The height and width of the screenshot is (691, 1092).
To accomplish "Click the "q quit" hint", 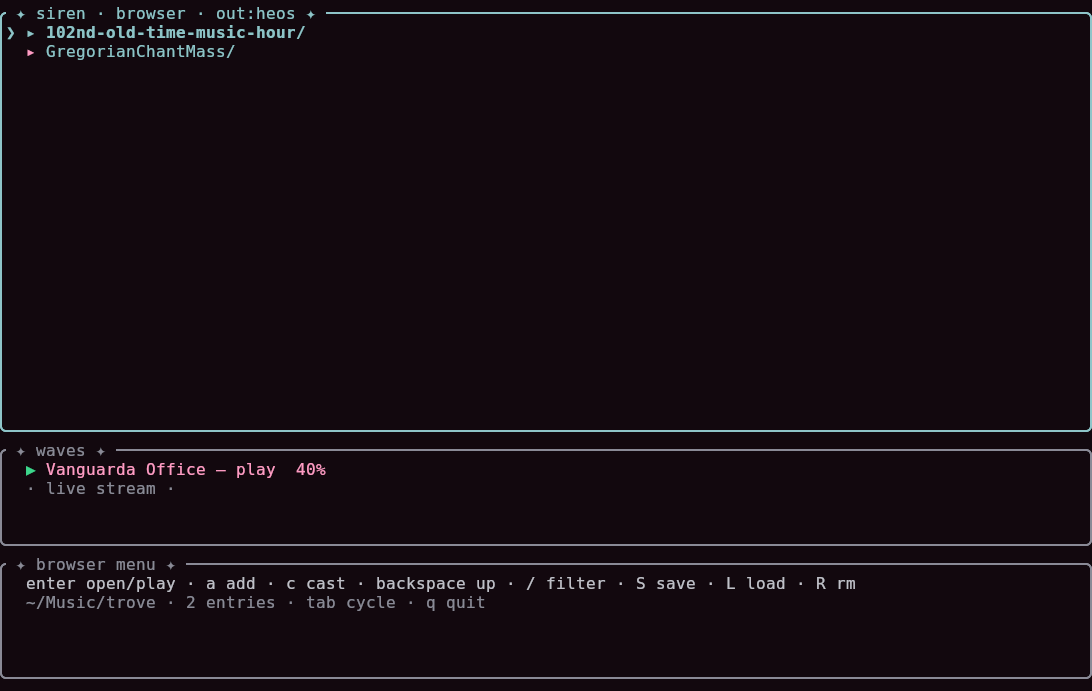I will 455,603.
